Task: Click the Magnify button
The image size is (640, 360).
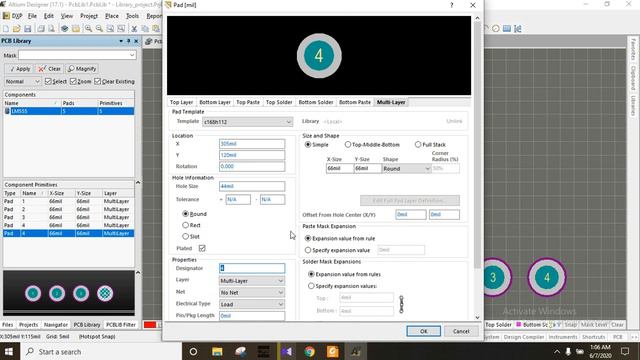Action: [82, 69]
